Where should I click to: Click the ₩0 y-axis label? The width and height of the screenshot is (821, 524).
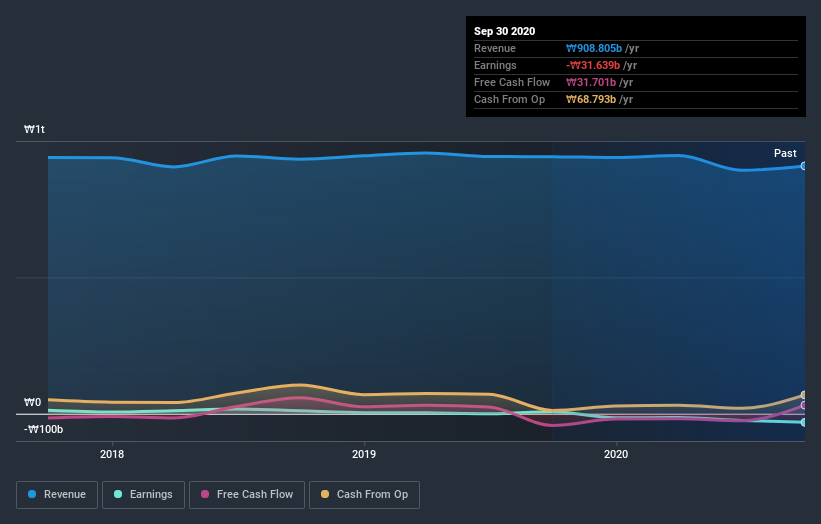[32, 402]
